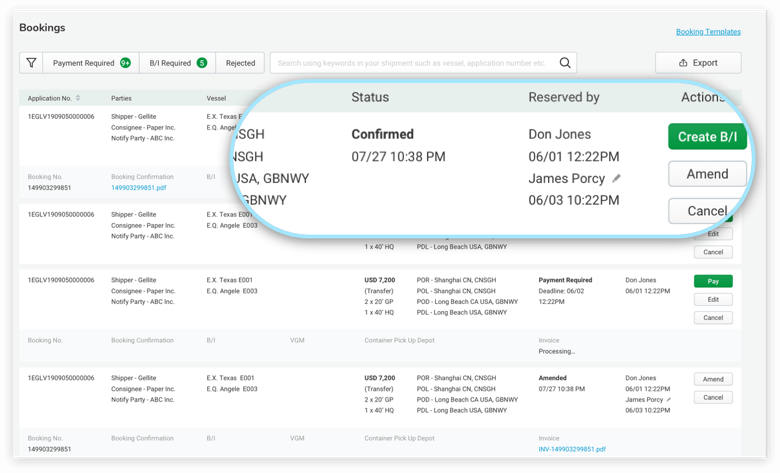Screen dimensions: 780x473
Task: Click the large Cancel button in callout
Action: (707, 210)
